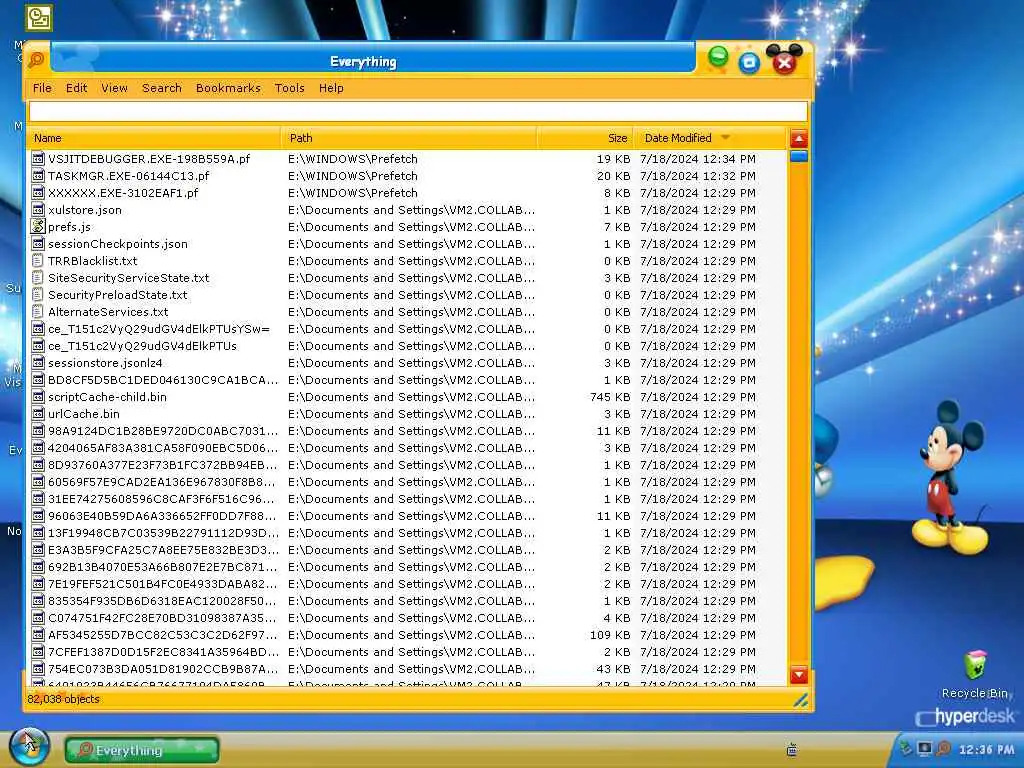Click the E:\WINDOWS\Prefetch path of TASKMGR row
This screenshot has height=768, width=1024.
353,176
